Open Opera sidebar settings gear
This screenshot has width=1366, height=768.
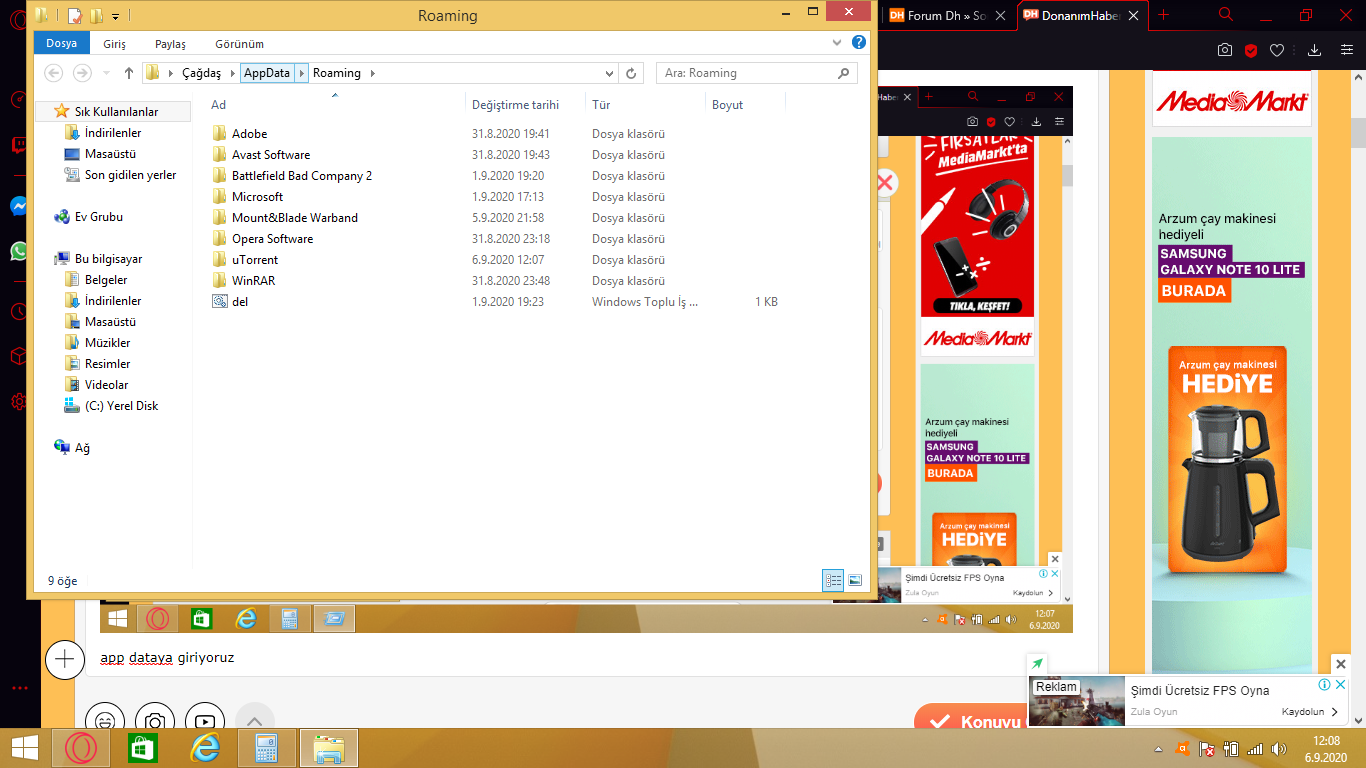pos(19,401)
